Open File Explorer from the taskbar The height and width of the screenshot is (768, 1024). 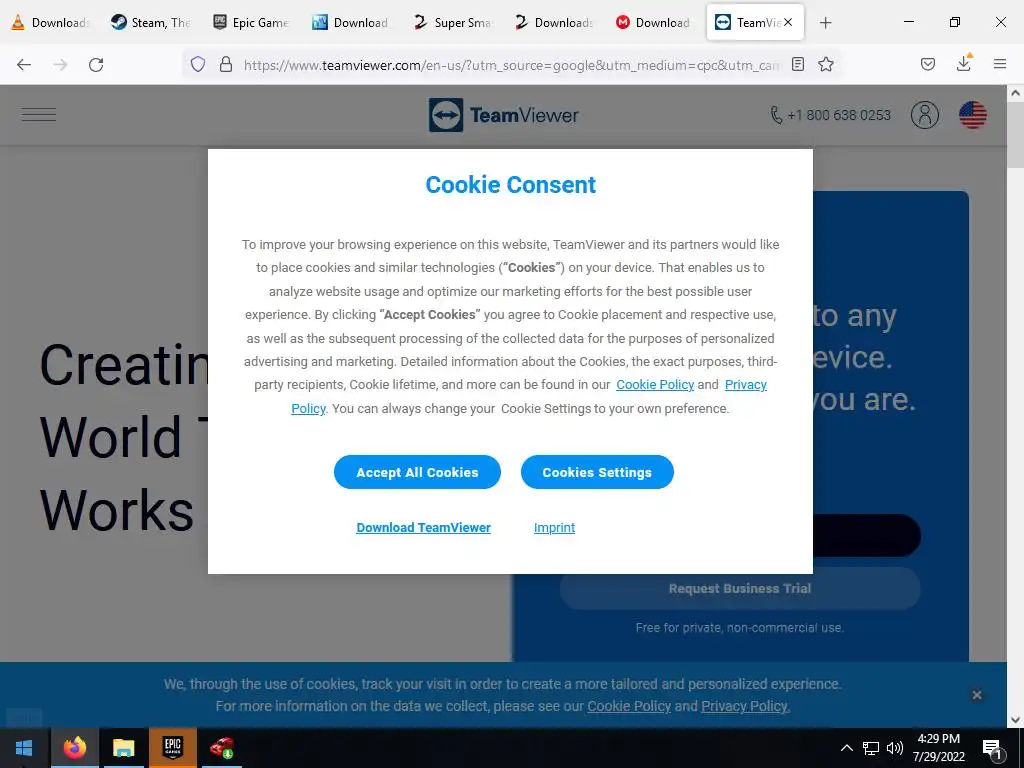pos(123,748)
